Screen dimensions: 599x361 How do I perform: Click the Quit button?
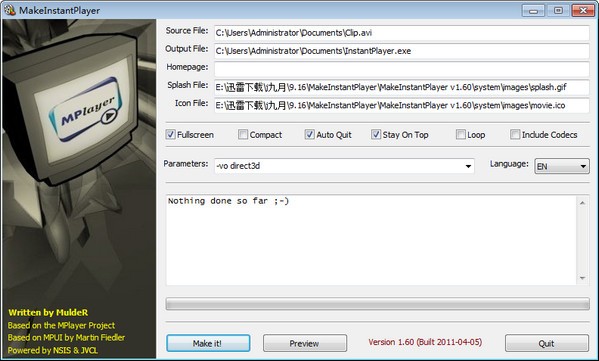pos(547,343)
